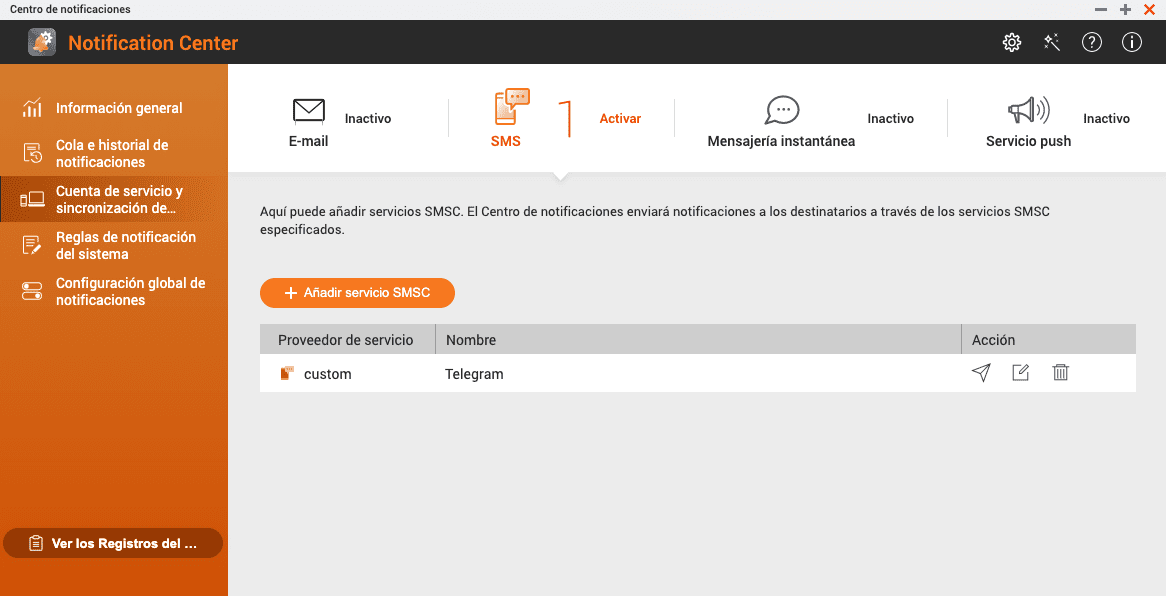Maximize the window with plus button
The width and height of the screenshot is (1166, 596).
click(1125, 10)
